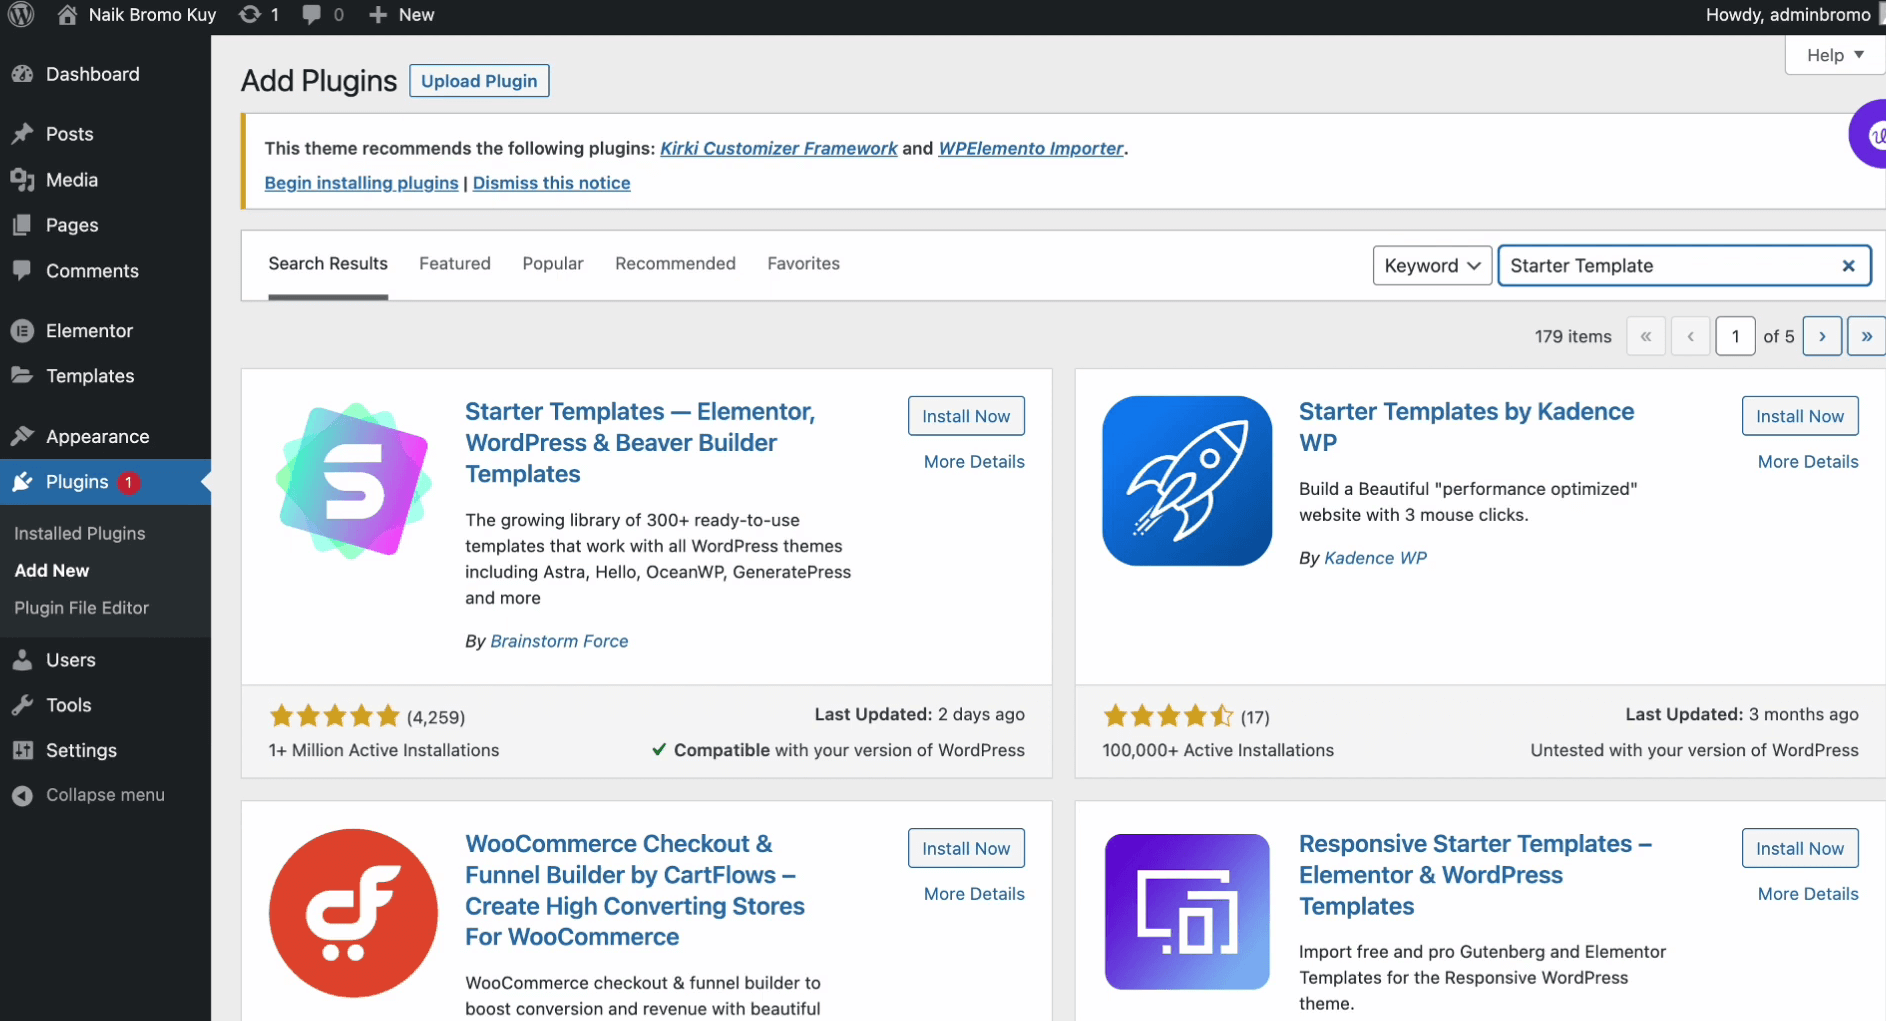Screen dimensions: 1886x1021
Task: Click the Users sidebar icon
Action: point(22,660)
